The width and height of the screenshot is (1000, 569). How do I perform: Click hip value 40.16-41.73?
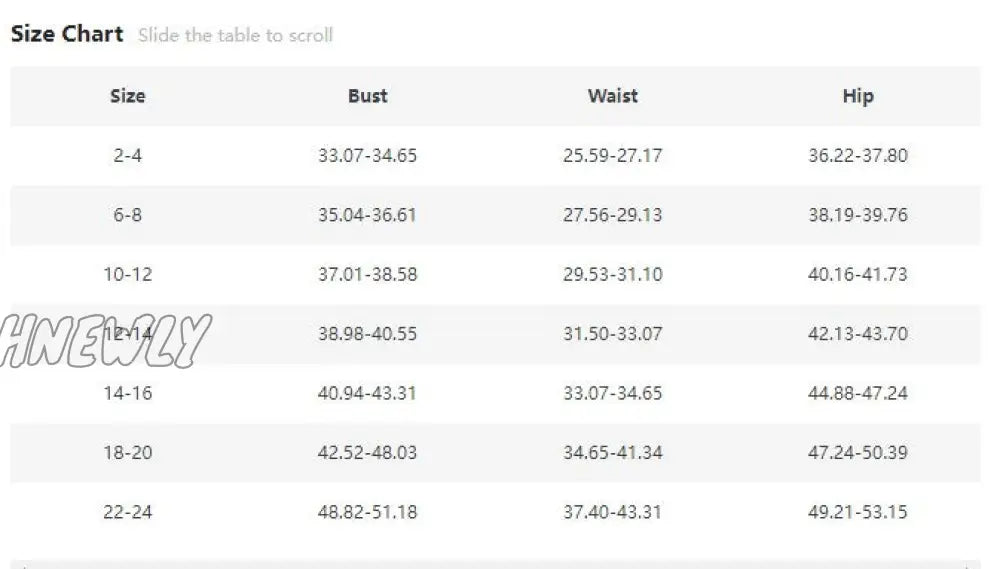coord(858,274)
